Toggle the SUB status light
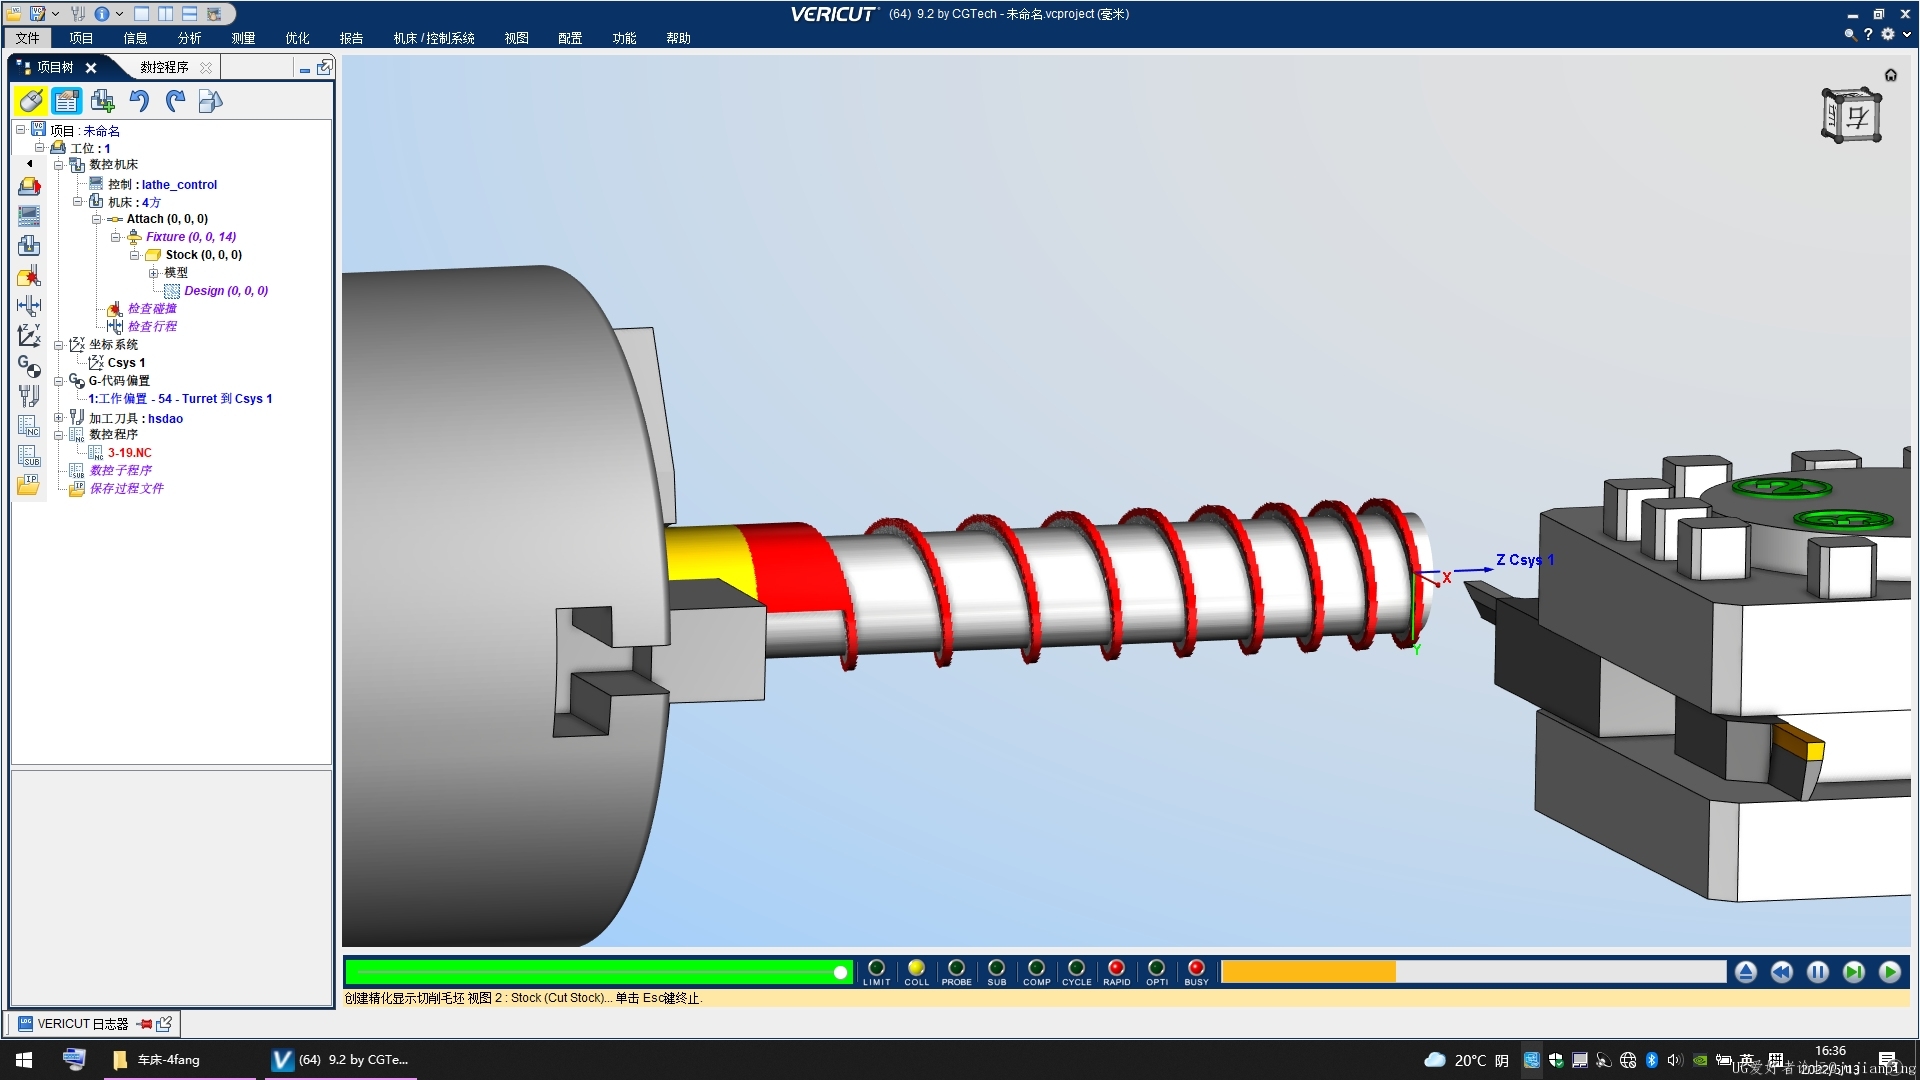Image resolution: width=1920 pixels, height=1080 pixels. click(x=996, y=968)
